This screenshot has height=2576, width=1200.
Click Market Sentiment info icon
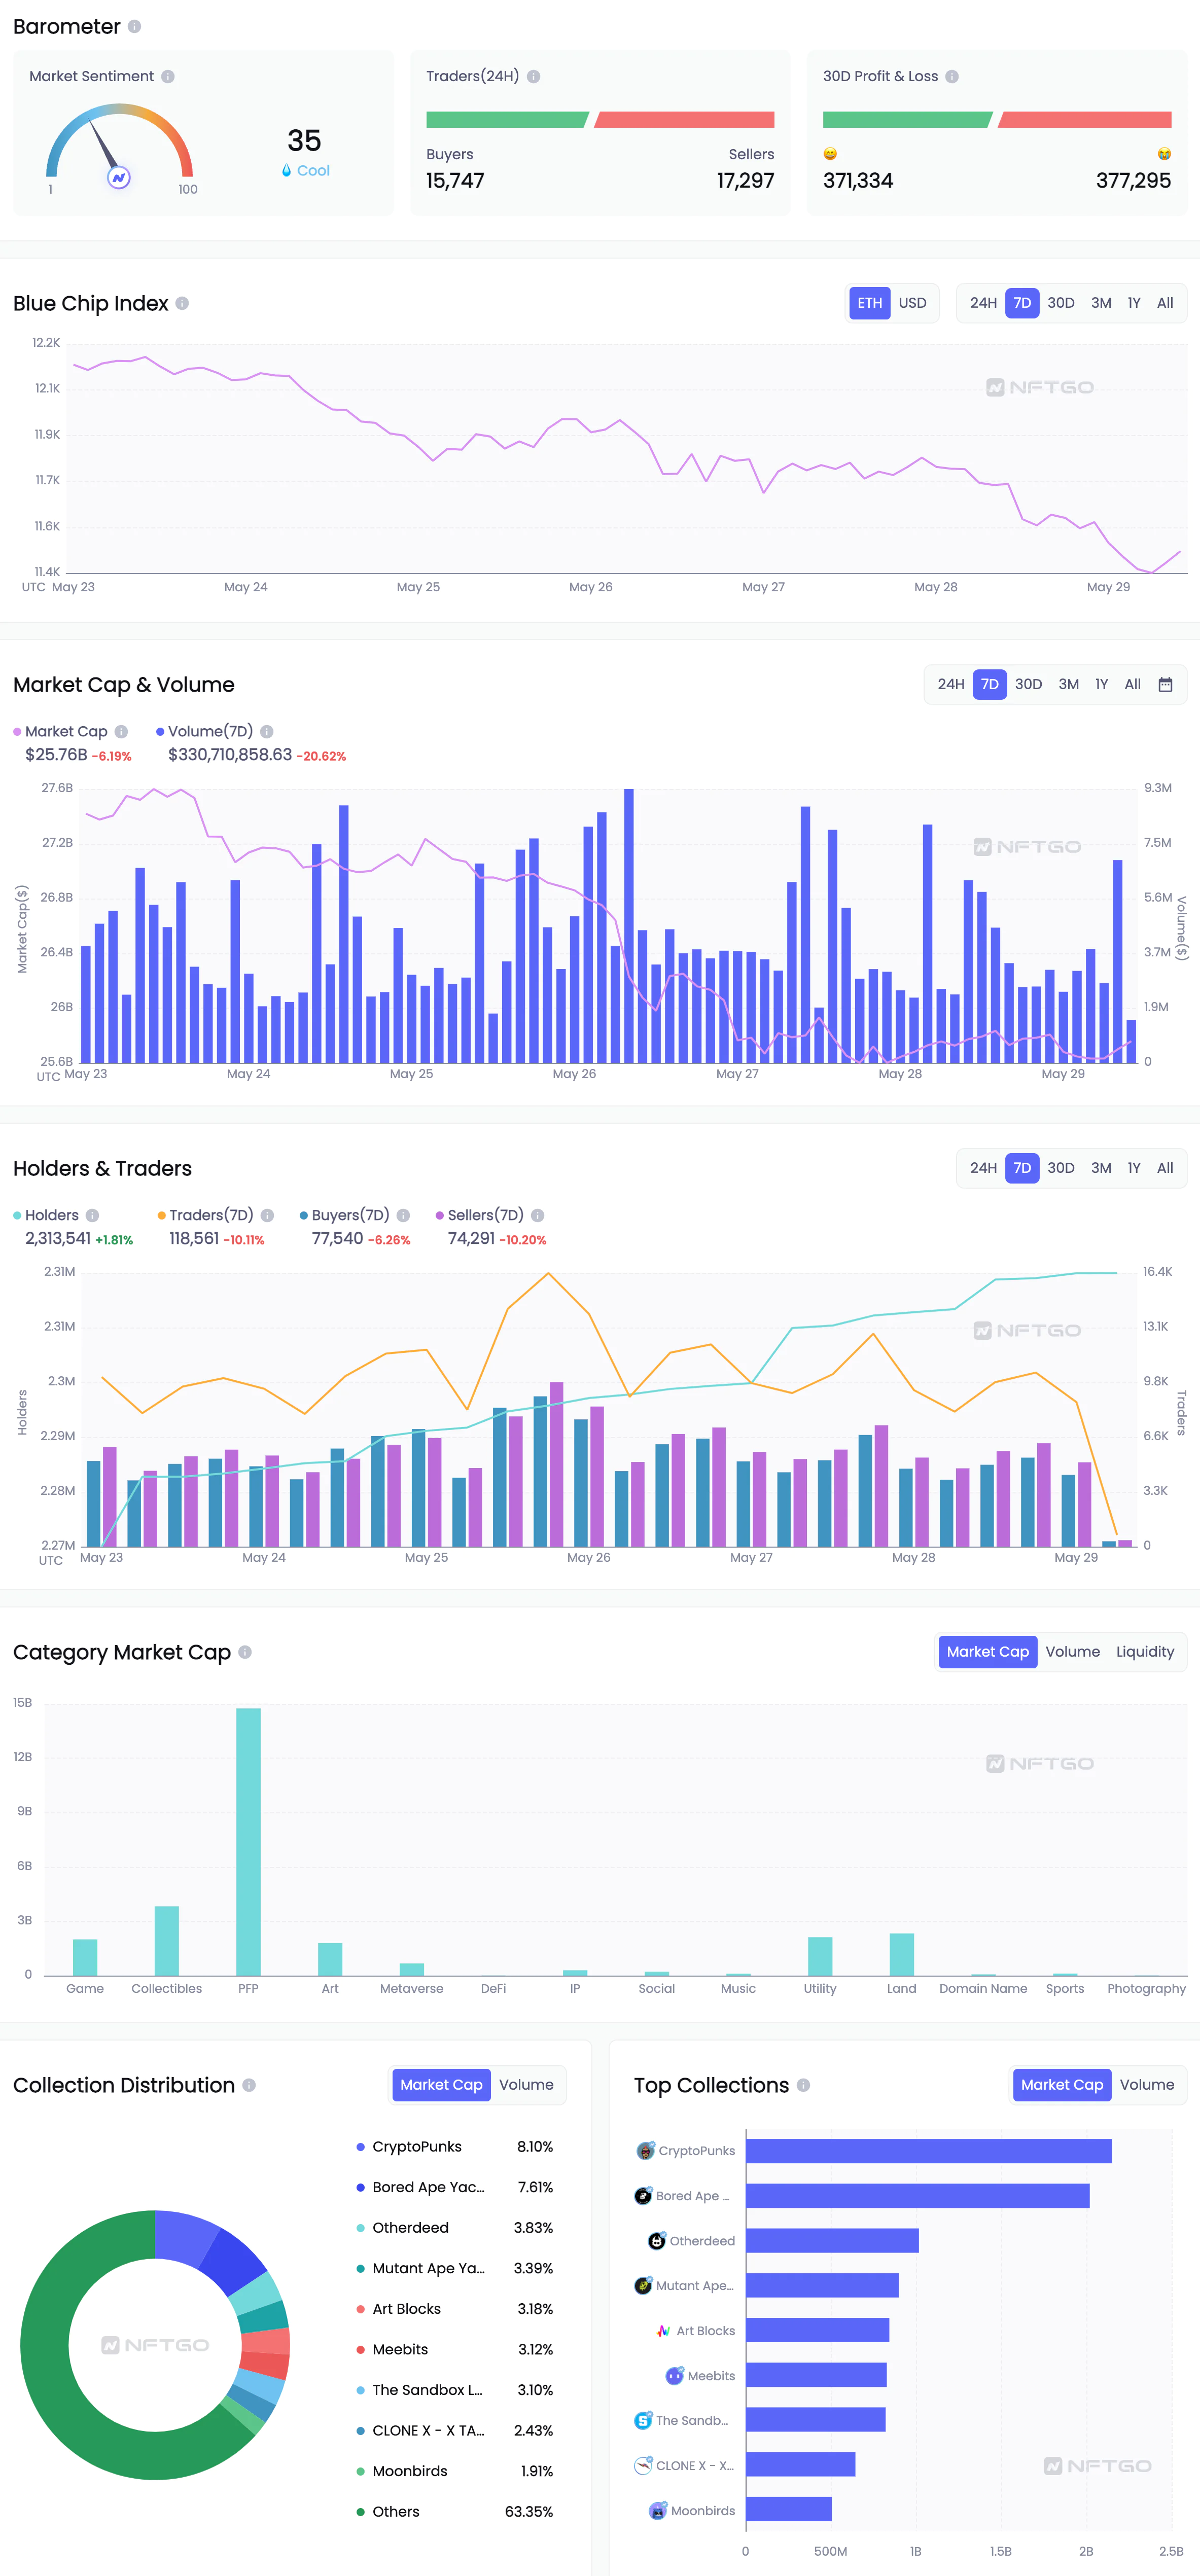[168, 77]
